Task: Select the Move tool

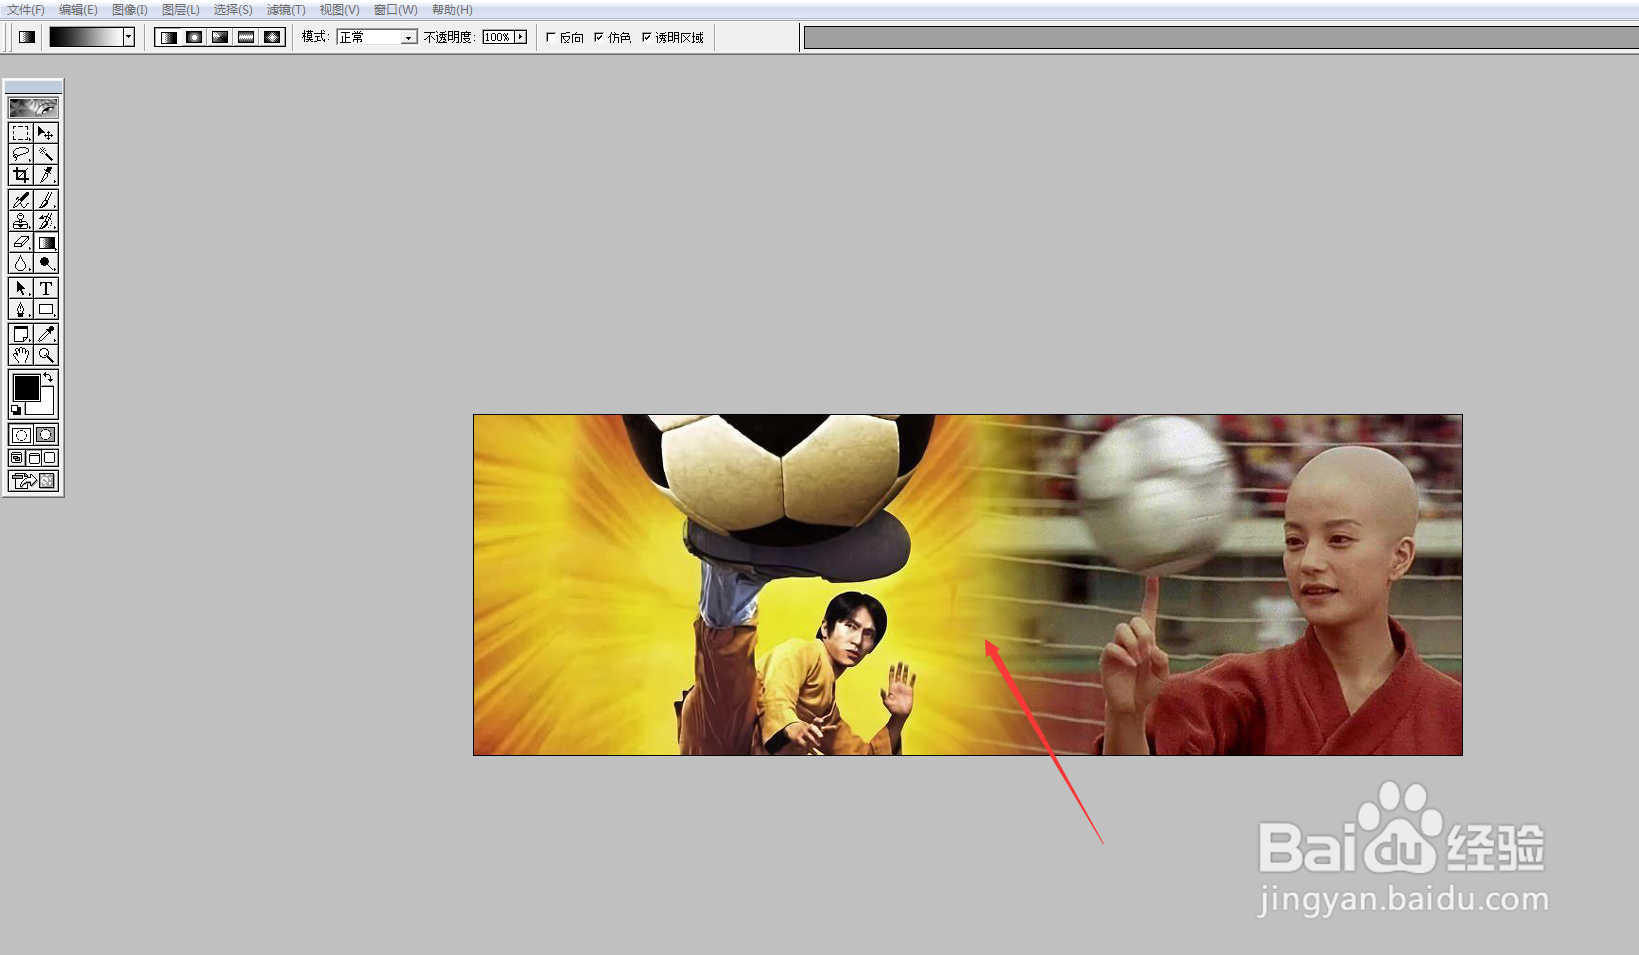Action: coord(46,133)
